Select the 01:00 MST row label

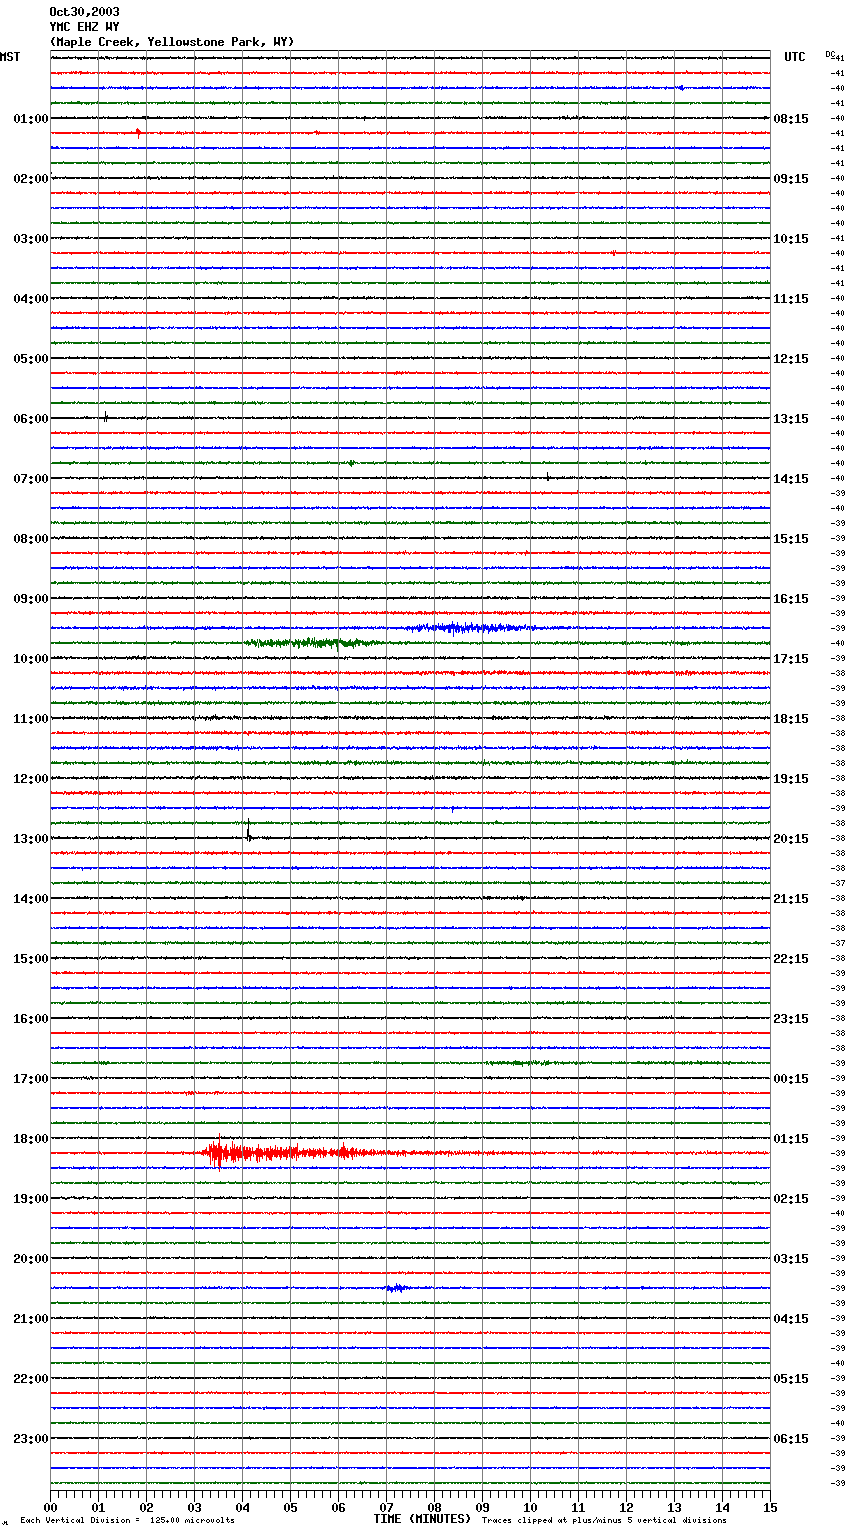[x=30, y=119]
